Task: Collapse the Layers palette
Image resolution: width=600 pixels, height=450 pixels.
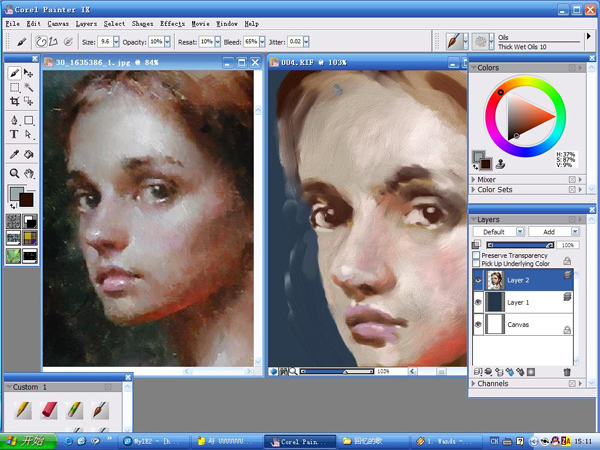Action: coord(473,219)
